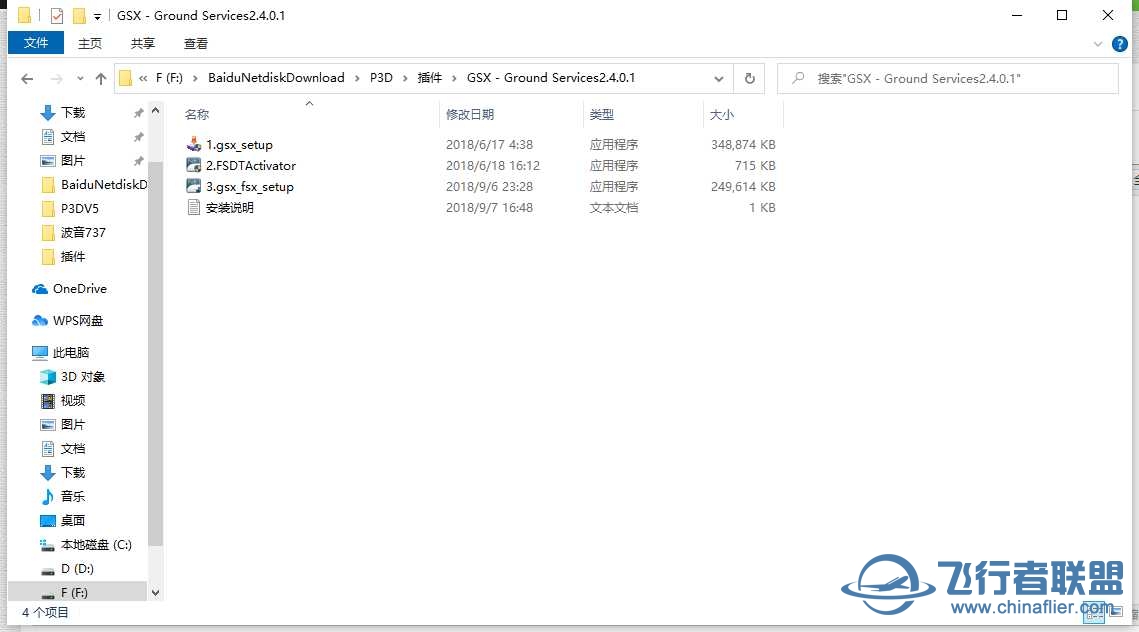Expand subfolders after P3D in the breadcrumb

pyautogui.click(x=405, y=78)
